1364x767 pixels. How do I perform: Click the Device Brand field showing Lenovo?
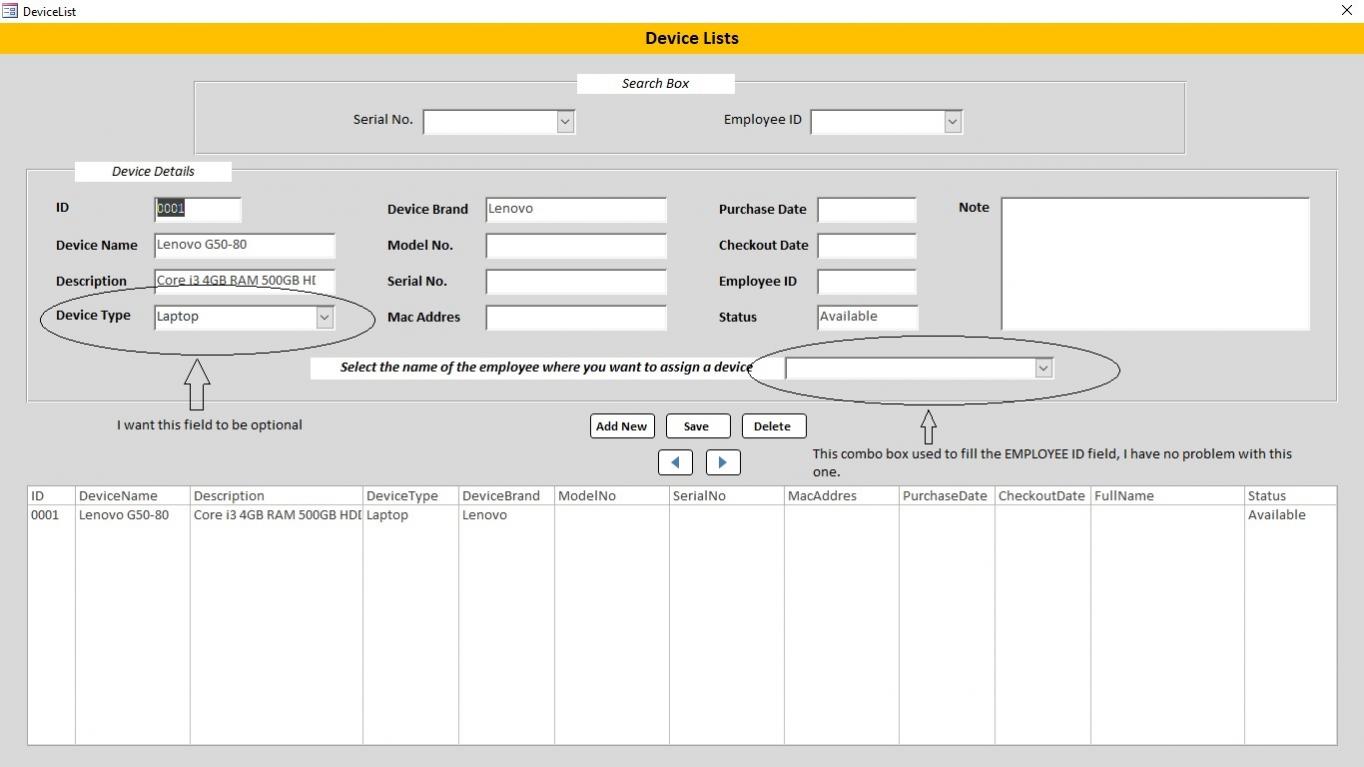[576, 209]
